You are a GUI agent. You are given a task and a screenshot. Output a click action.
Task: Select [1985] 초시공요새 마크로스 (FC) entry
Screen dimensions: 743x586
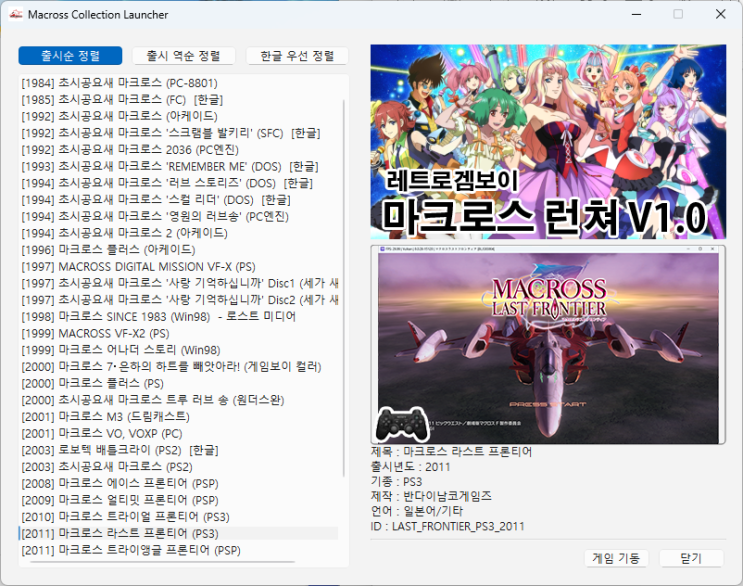tap(121, 100)
